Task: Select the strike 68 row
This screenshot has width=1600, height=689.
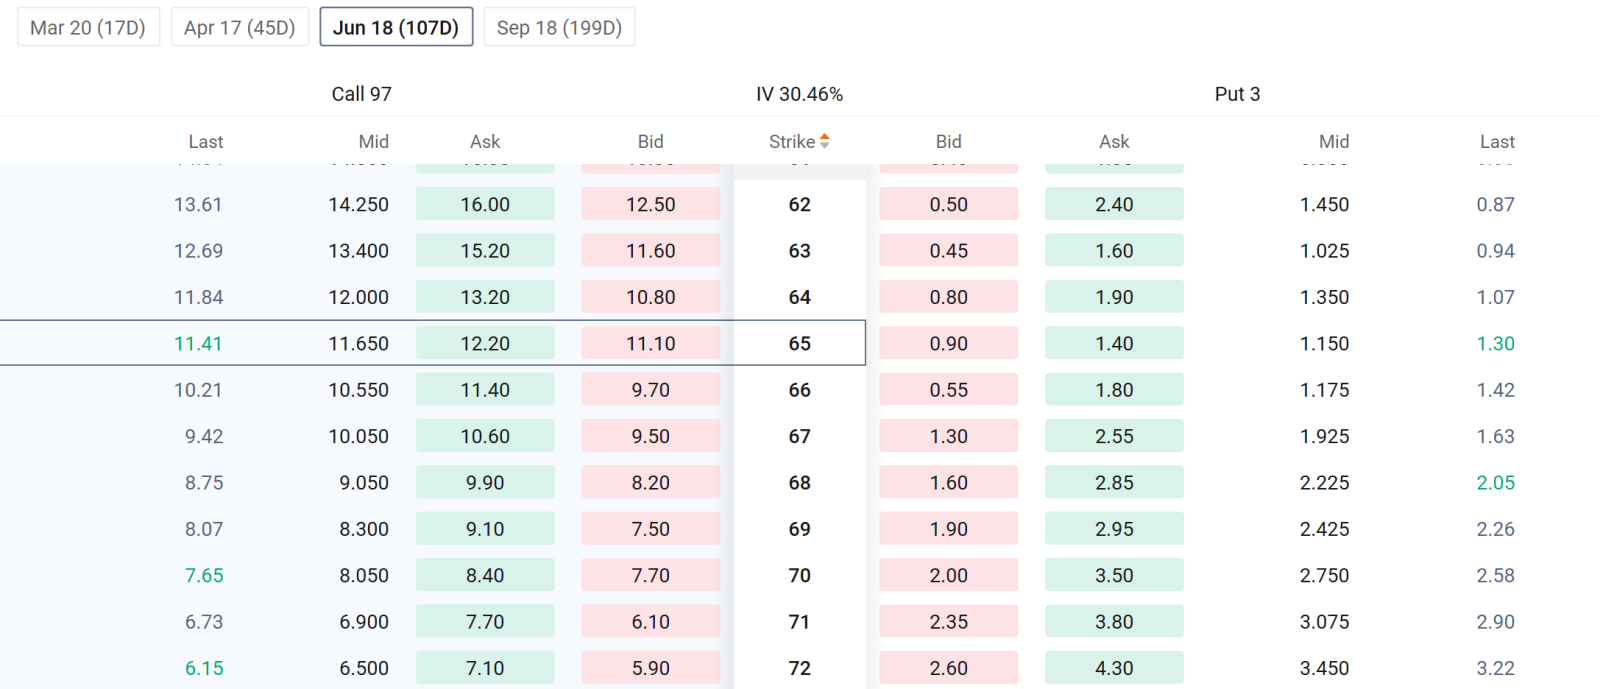Action: tap(800, 482)
